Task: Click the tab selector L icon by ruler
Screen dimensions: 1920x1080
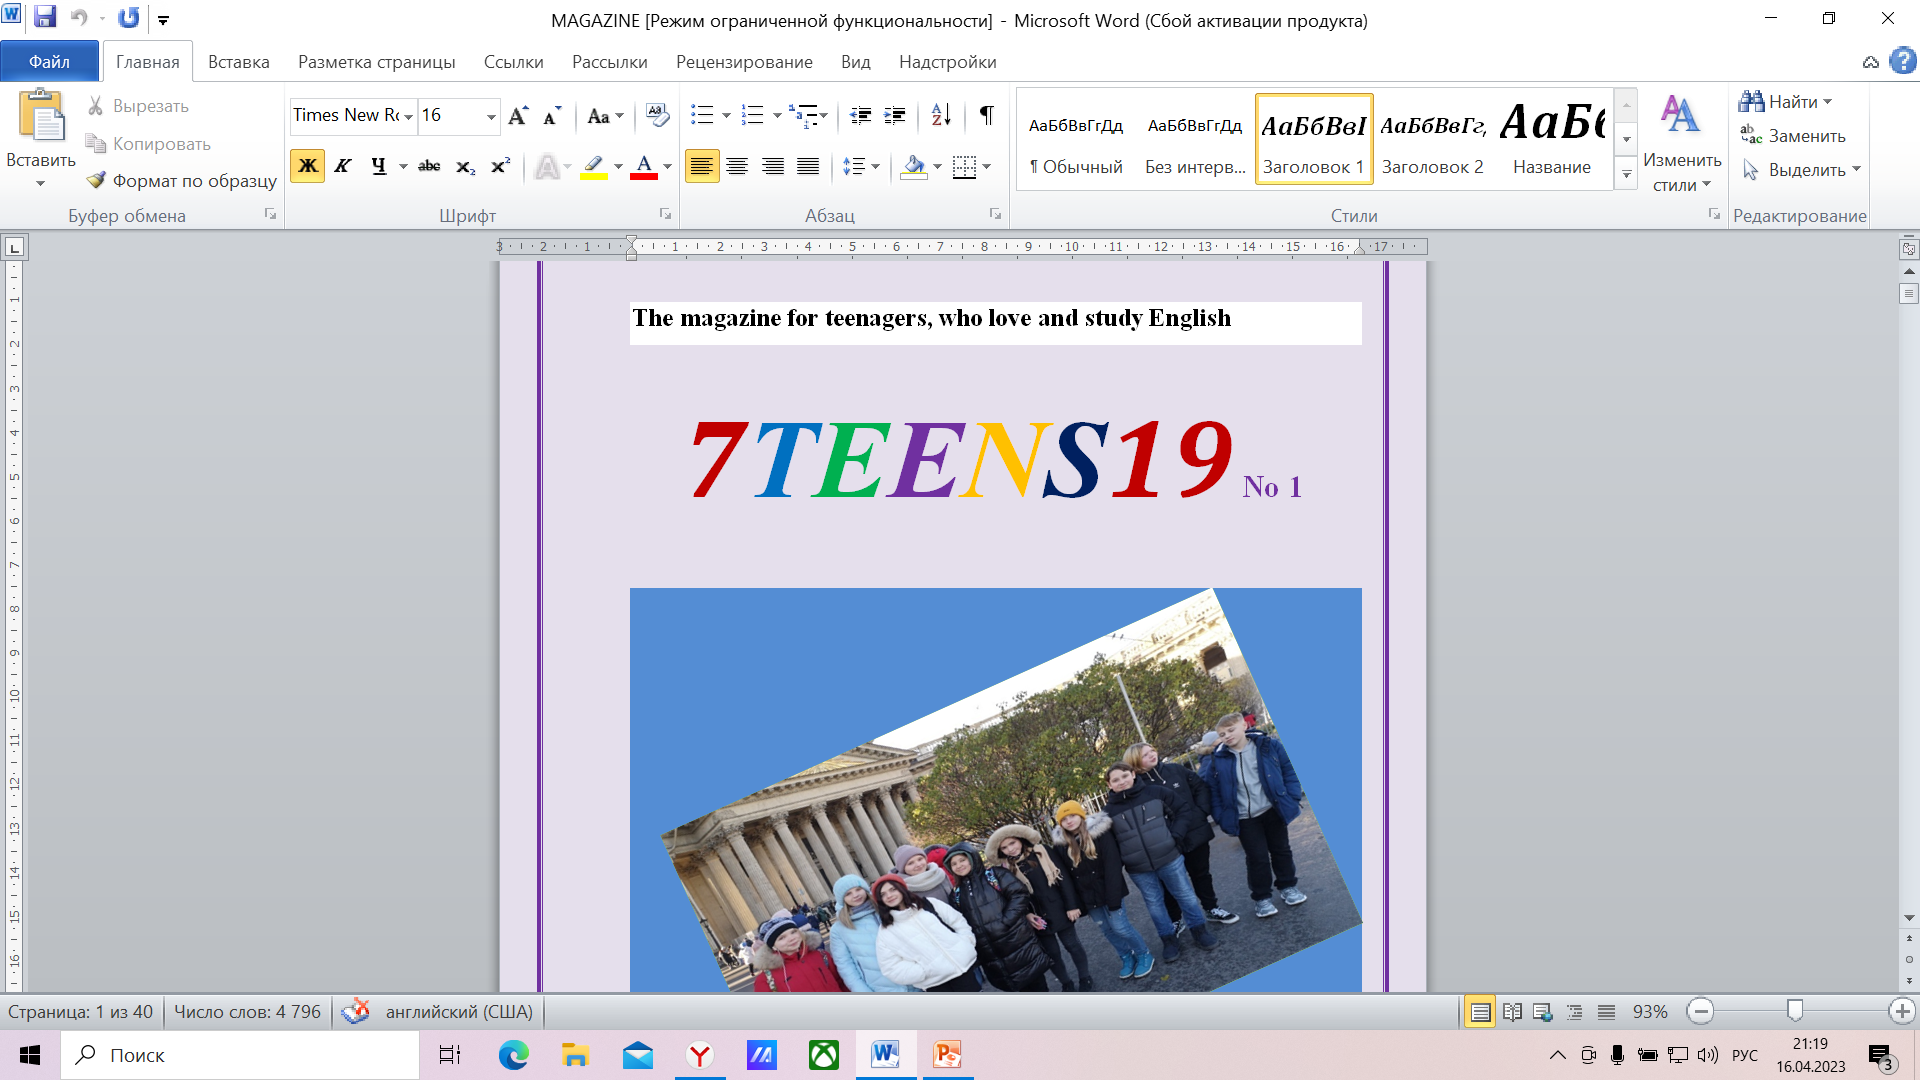Action: (x=15, y=247)
